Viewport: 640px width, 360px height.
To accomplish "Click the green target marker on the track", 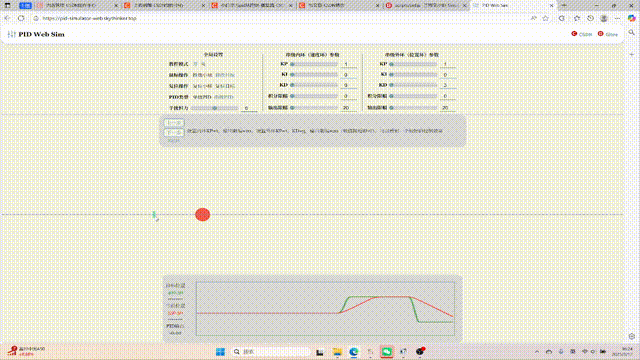I will pyautogui.click(x=154, y=214).
